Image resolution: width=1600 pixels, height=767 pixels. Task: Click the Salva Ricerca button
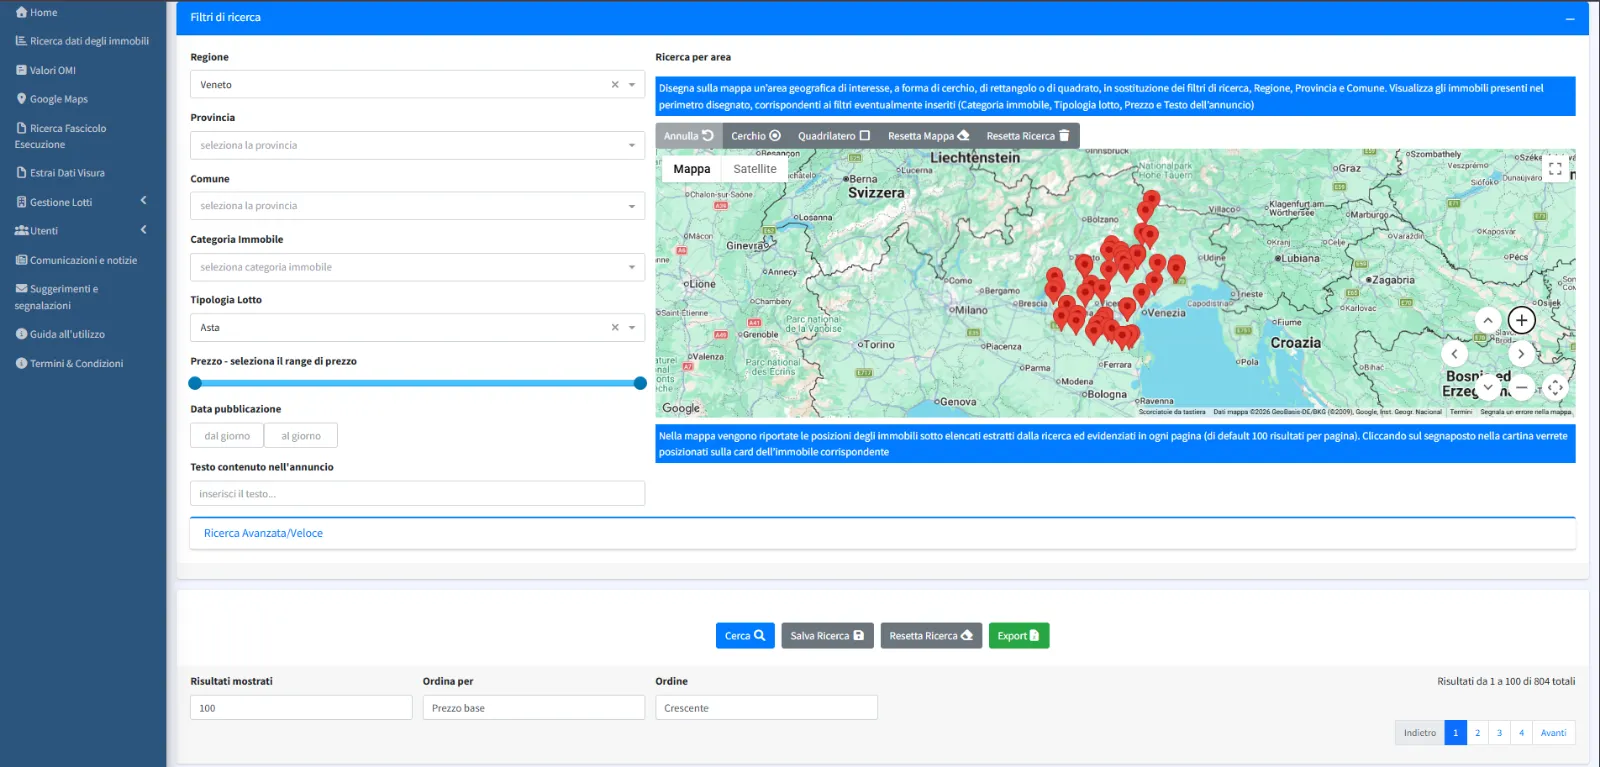(x=827, y=636)
